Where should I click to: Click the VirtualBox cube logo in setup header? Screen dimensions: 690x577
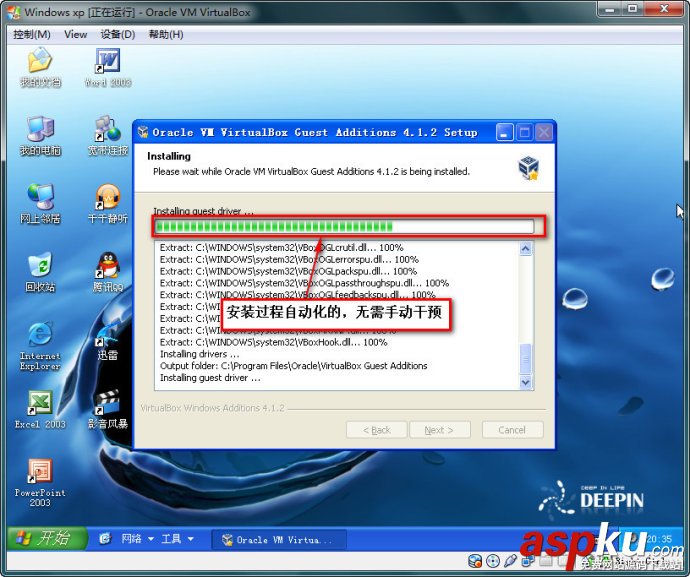[528, 168]
